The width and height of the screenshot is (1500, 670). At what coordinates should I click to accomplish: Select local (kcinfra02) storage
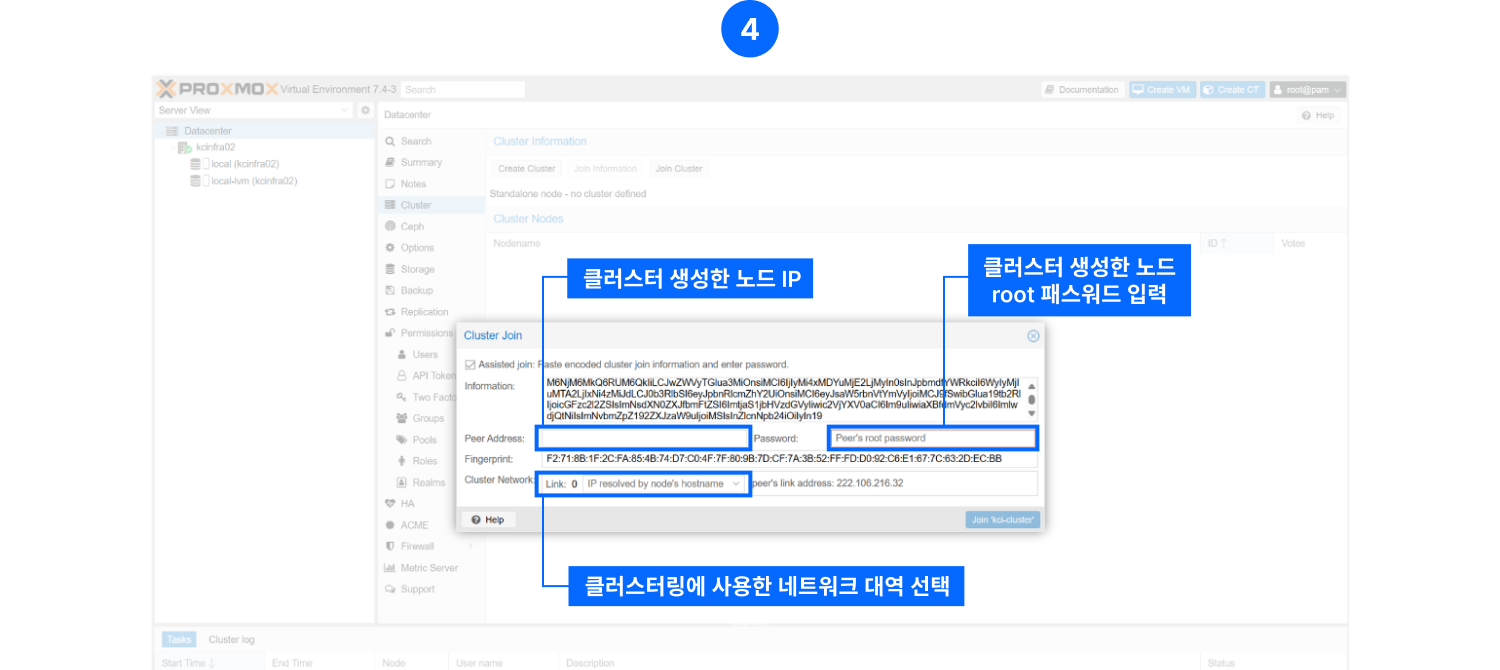[x=244, y=164]
